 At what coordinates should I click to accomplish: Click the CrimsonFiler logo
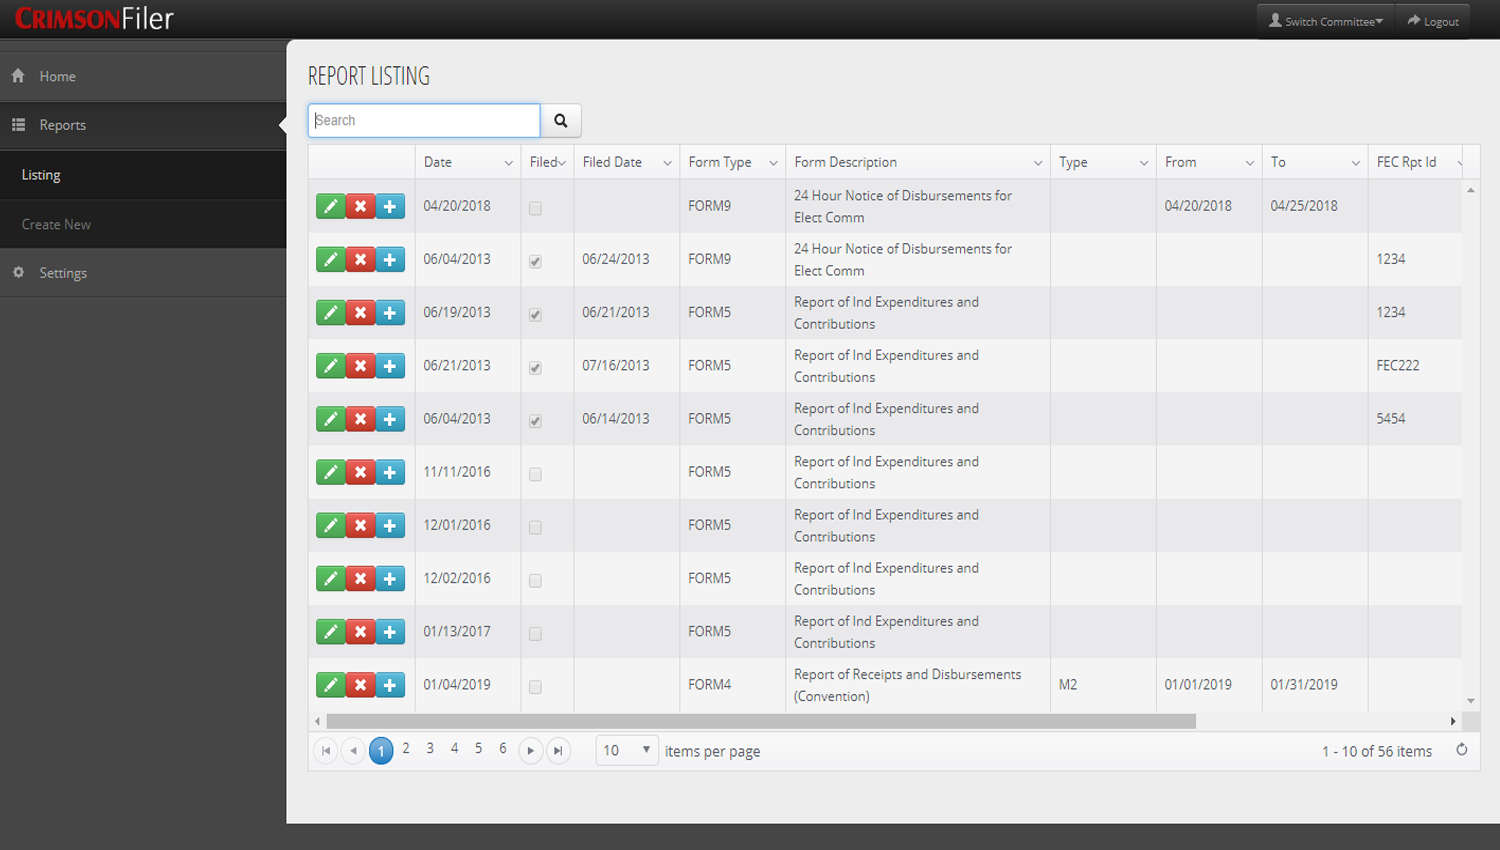[94, 18]
